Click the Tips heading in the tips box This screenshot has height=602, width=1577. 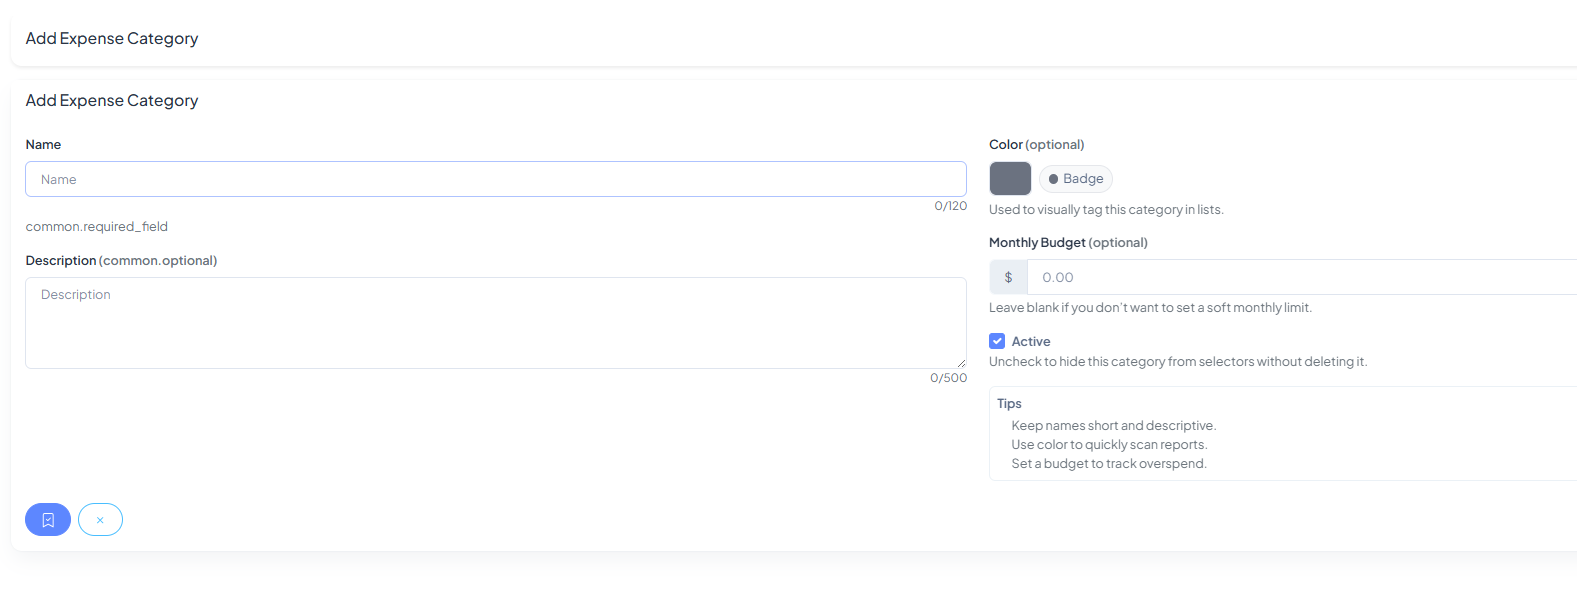[1009, 404]
